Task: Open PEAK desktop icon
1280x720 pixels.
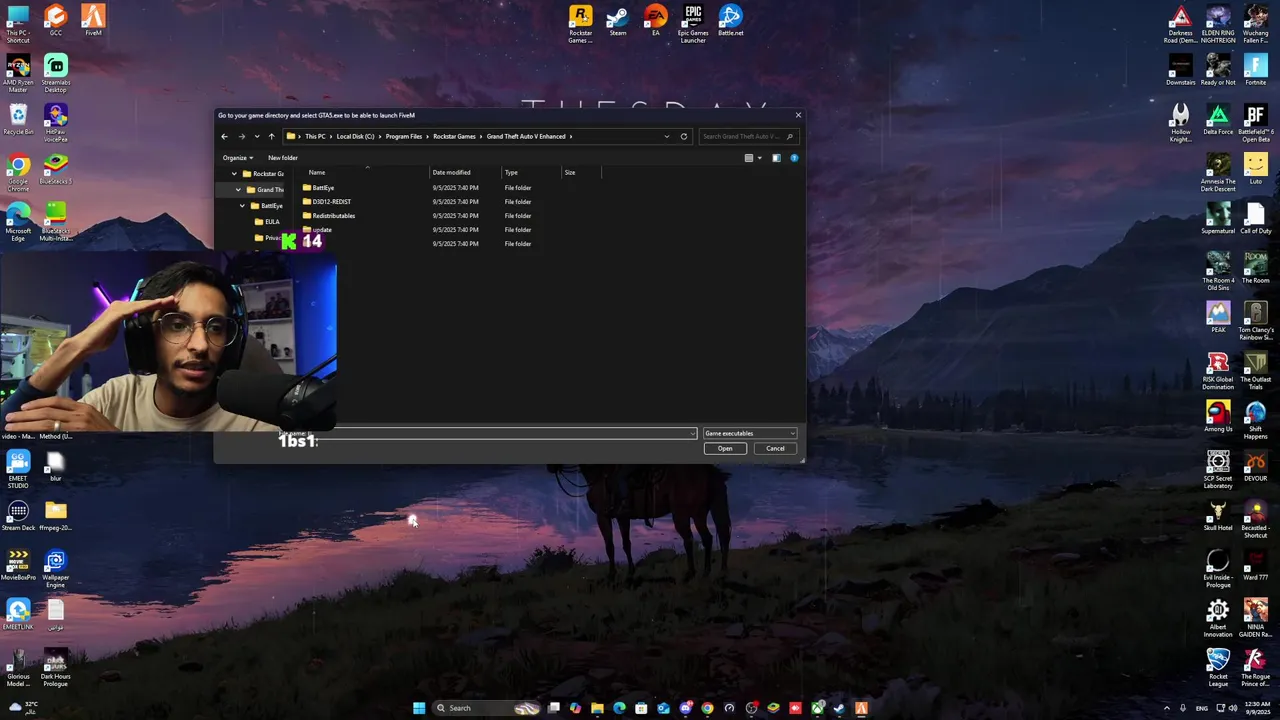Action: coord(1218,318)
